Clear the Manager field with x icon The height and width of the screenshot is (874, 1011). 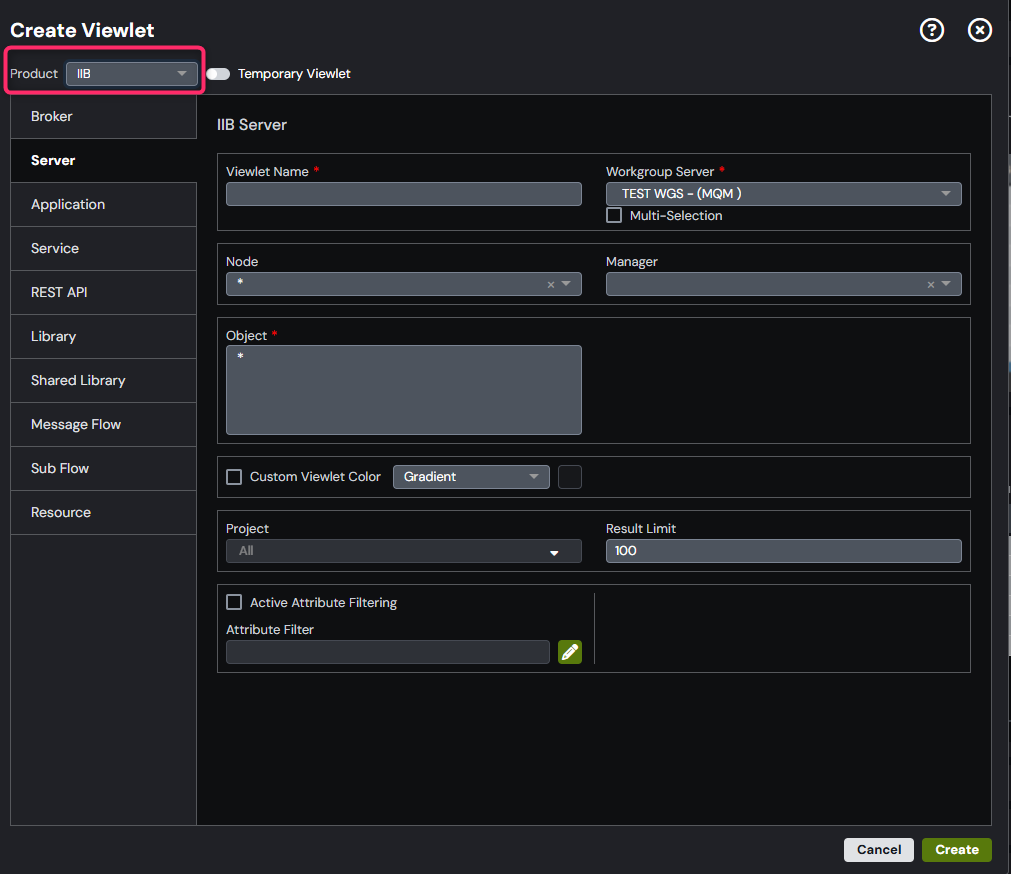coord(930,284)
